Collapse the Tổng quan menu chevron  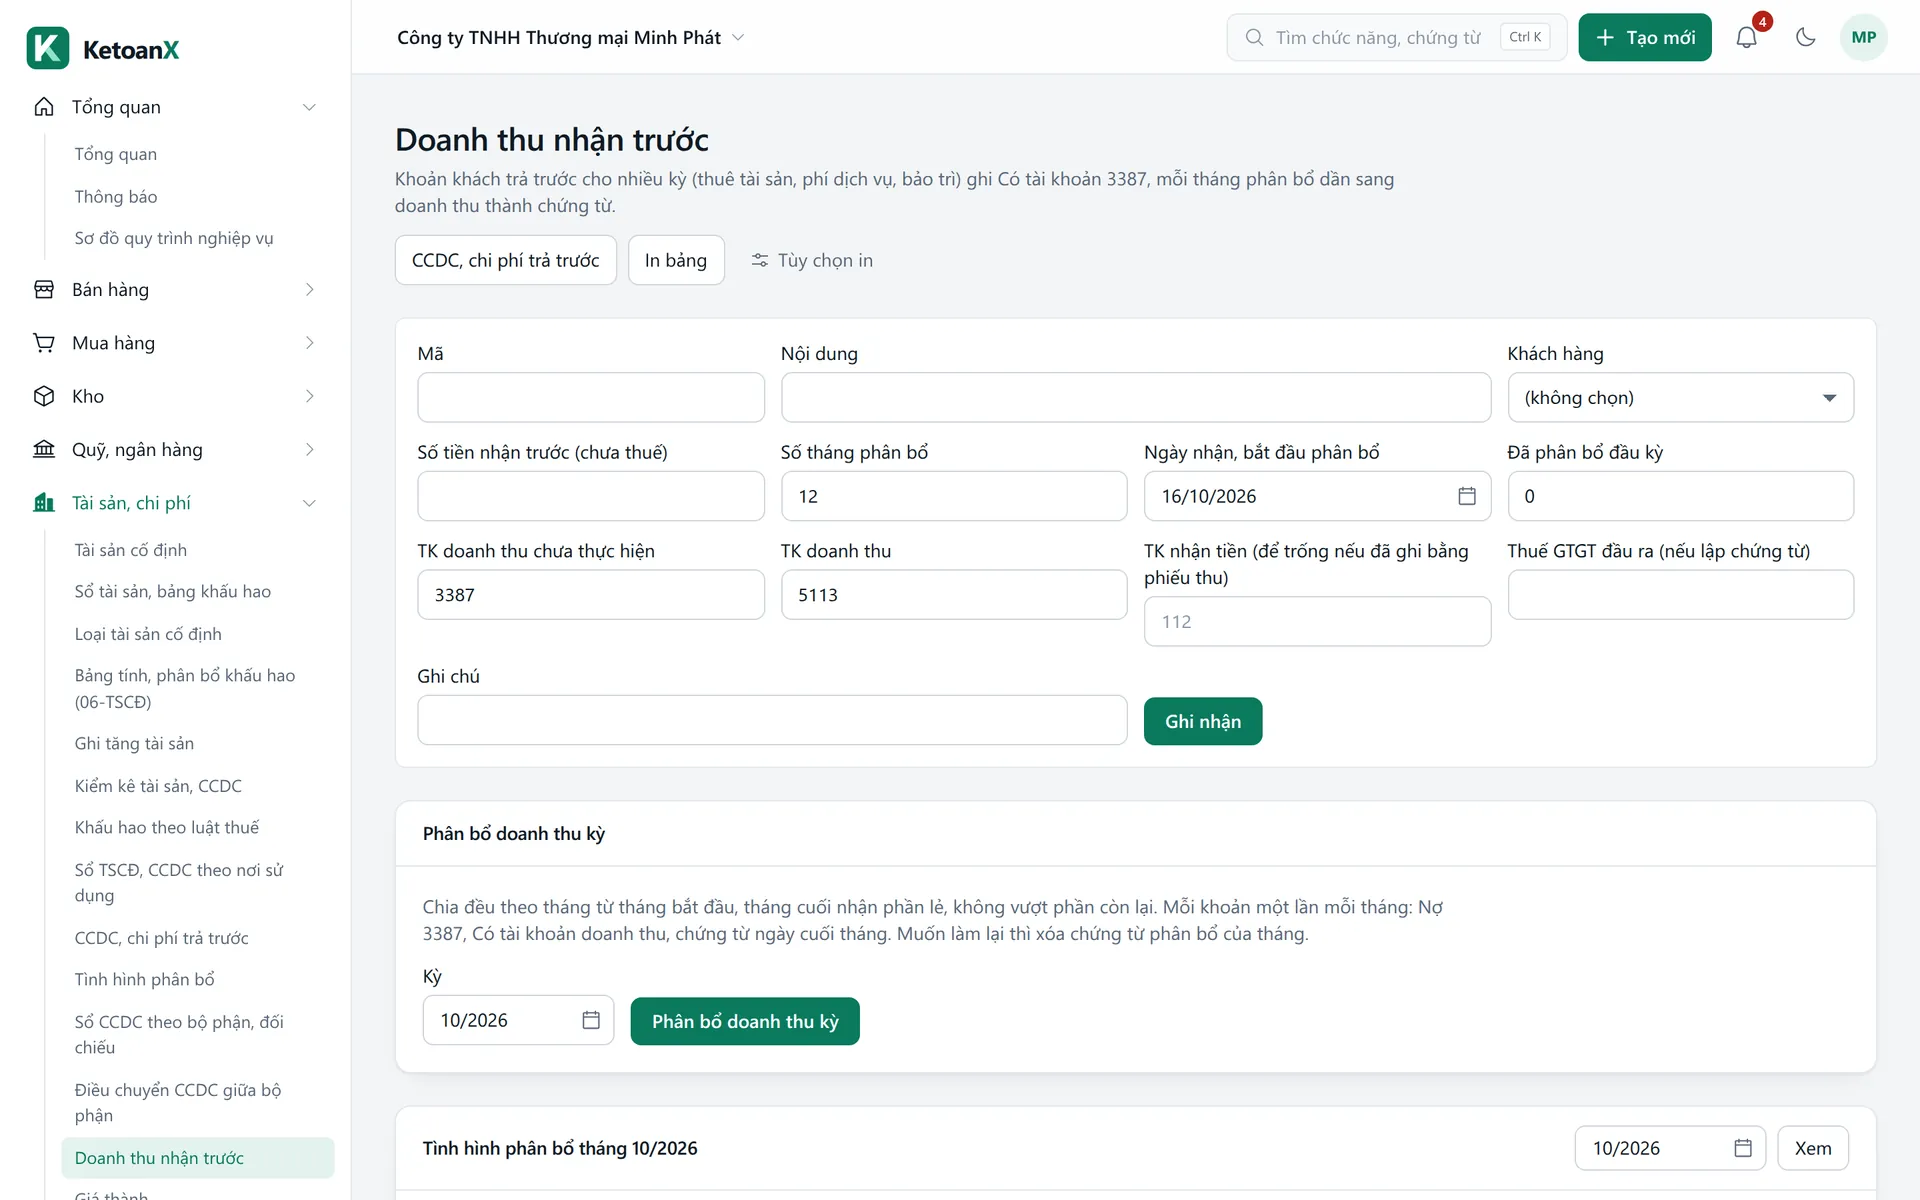click(x=309, y=107)
